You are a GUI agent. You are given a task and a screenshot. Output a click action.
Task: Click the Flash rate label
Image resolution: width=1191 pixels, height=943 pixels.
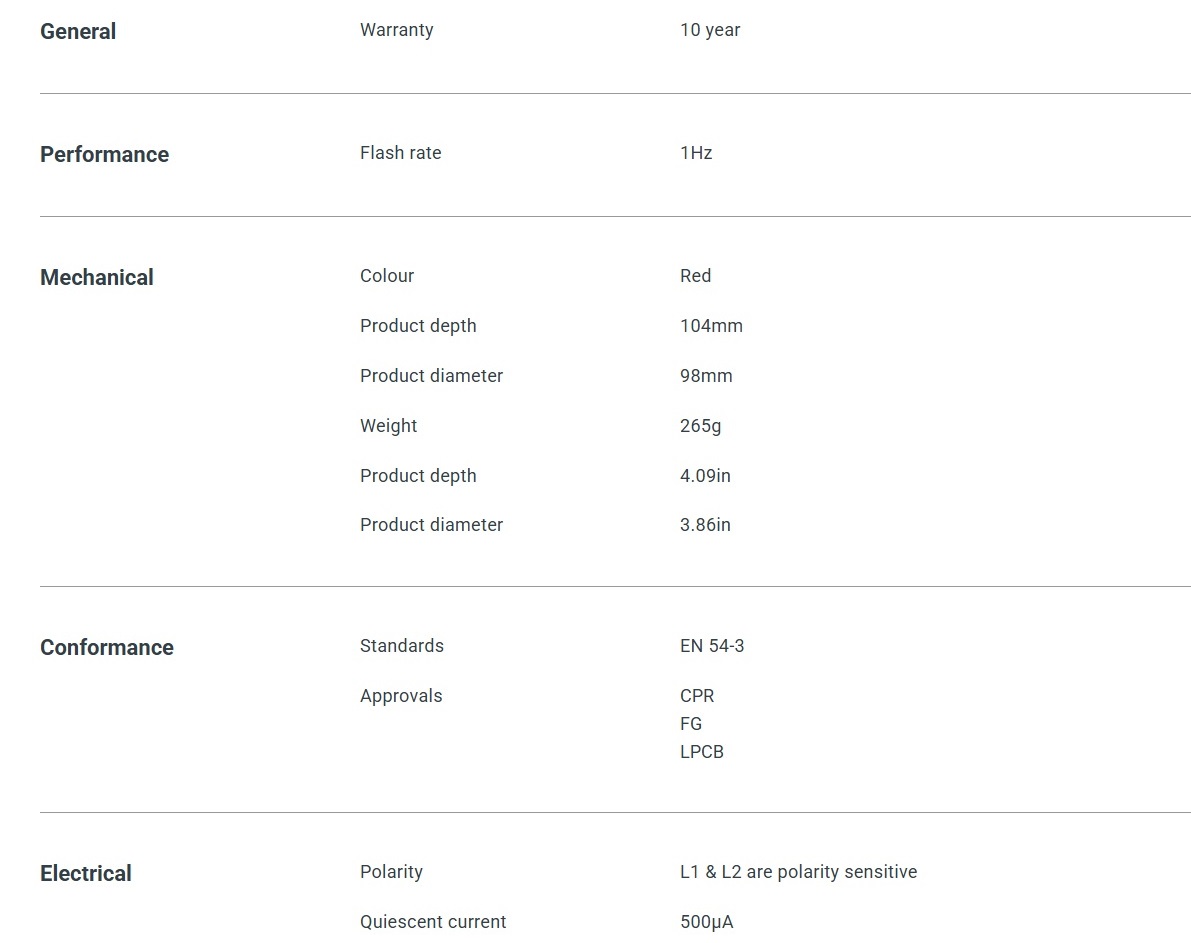(x=400, y=153)
